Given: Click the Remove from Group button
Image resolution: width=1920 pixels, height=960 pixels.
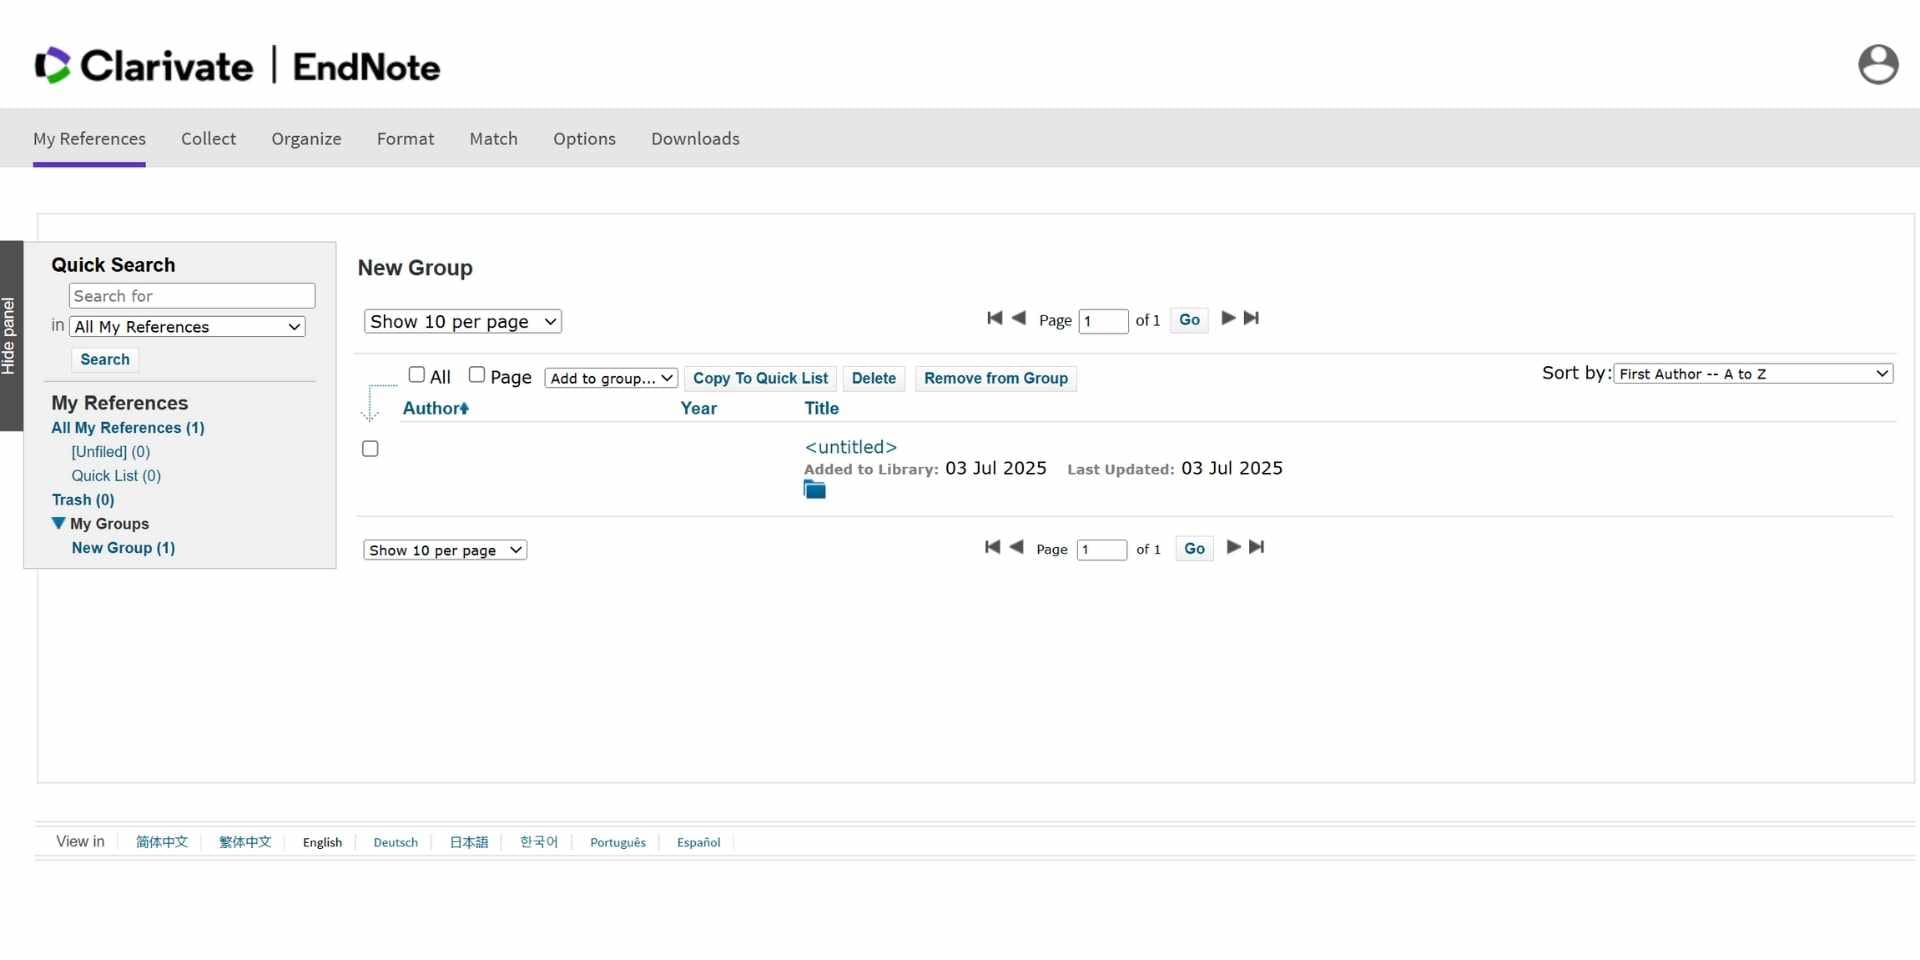Looking at the screenshot, I should coord(995,378).
